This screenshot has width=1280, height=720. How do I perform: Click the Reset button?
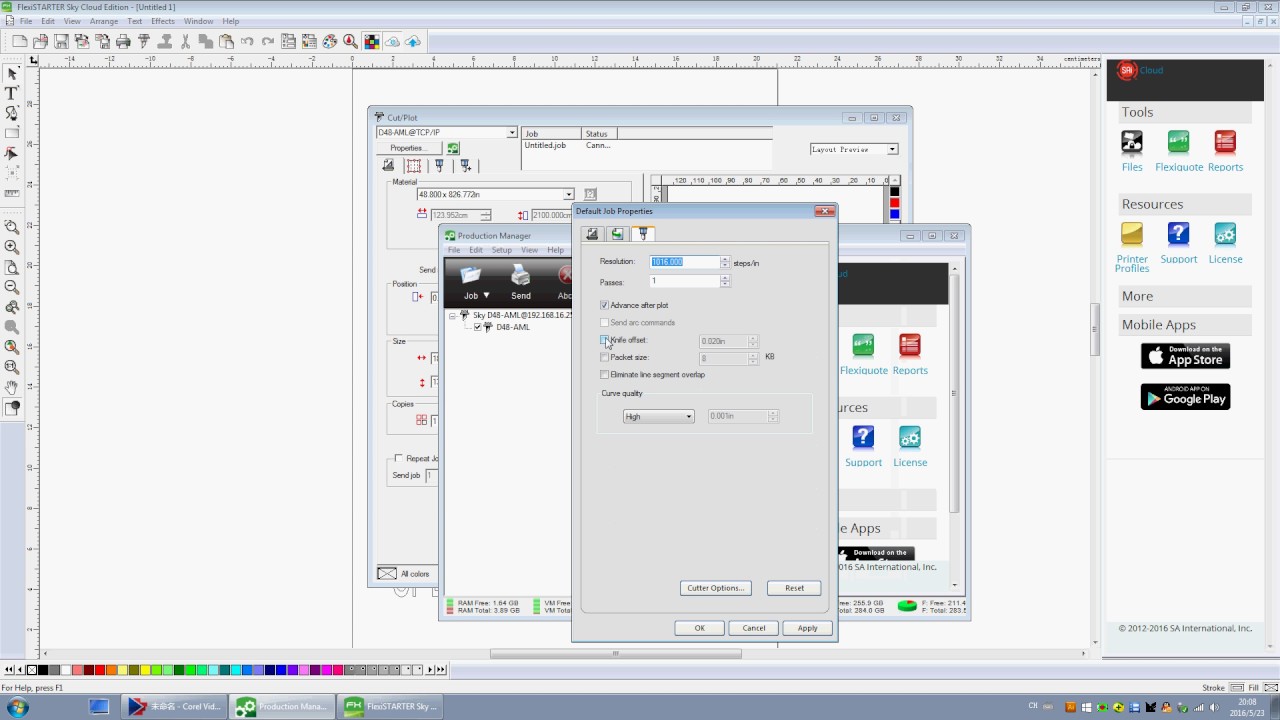click(794, 588)
